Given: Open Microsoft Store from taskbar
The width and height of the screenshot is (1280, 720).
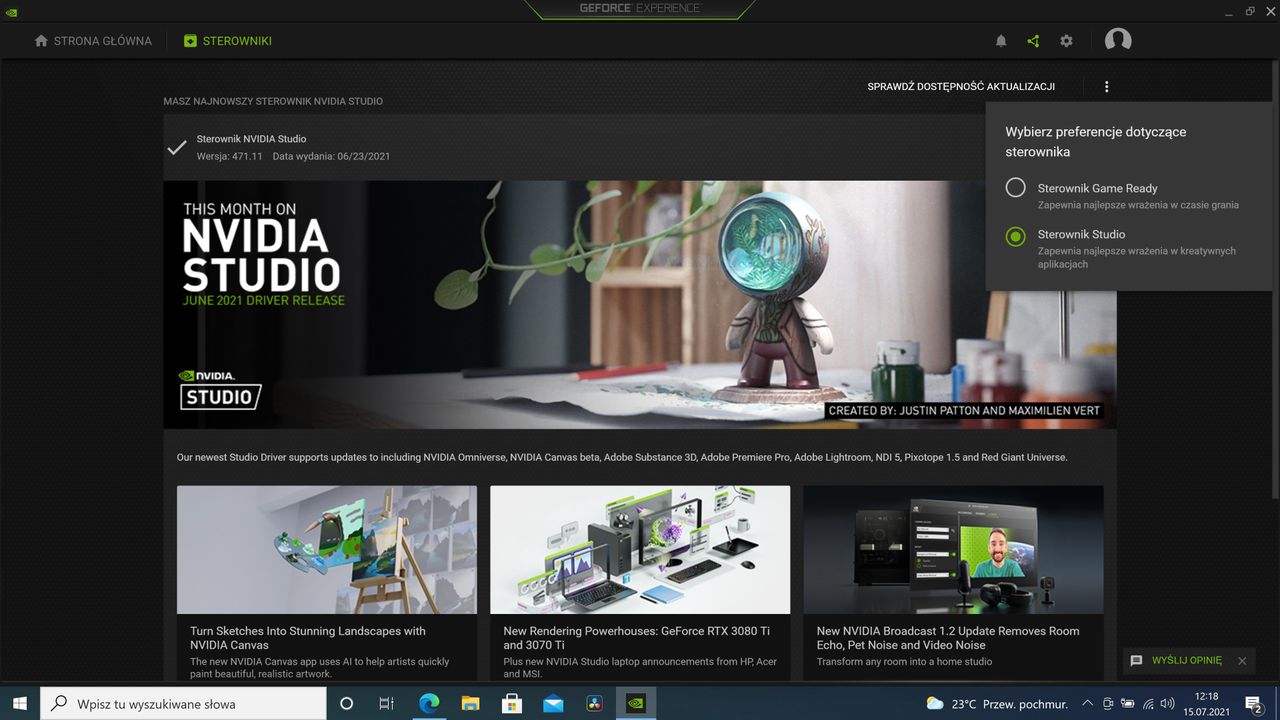Looking at the screenshot, I should click(x=512, y=703).
